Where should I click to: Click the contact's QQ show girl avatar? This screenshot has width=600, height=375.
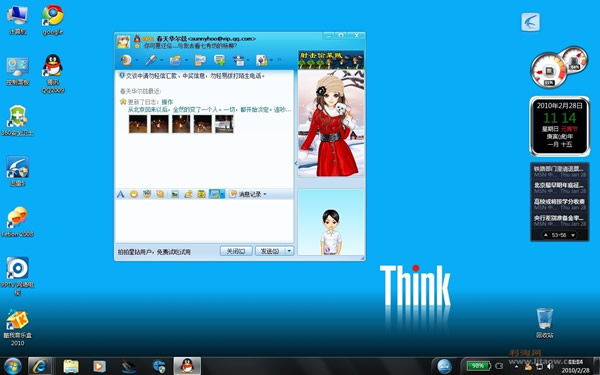pos(331,123)
